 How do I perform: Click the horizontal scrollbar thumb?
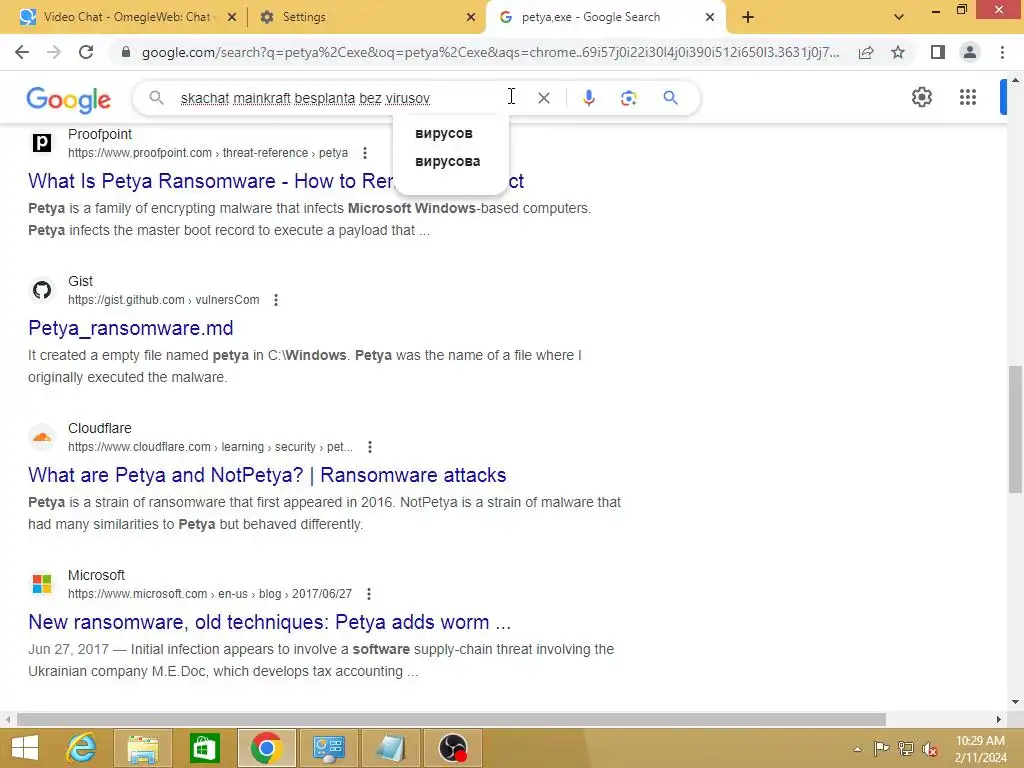[x=451, y=719]
